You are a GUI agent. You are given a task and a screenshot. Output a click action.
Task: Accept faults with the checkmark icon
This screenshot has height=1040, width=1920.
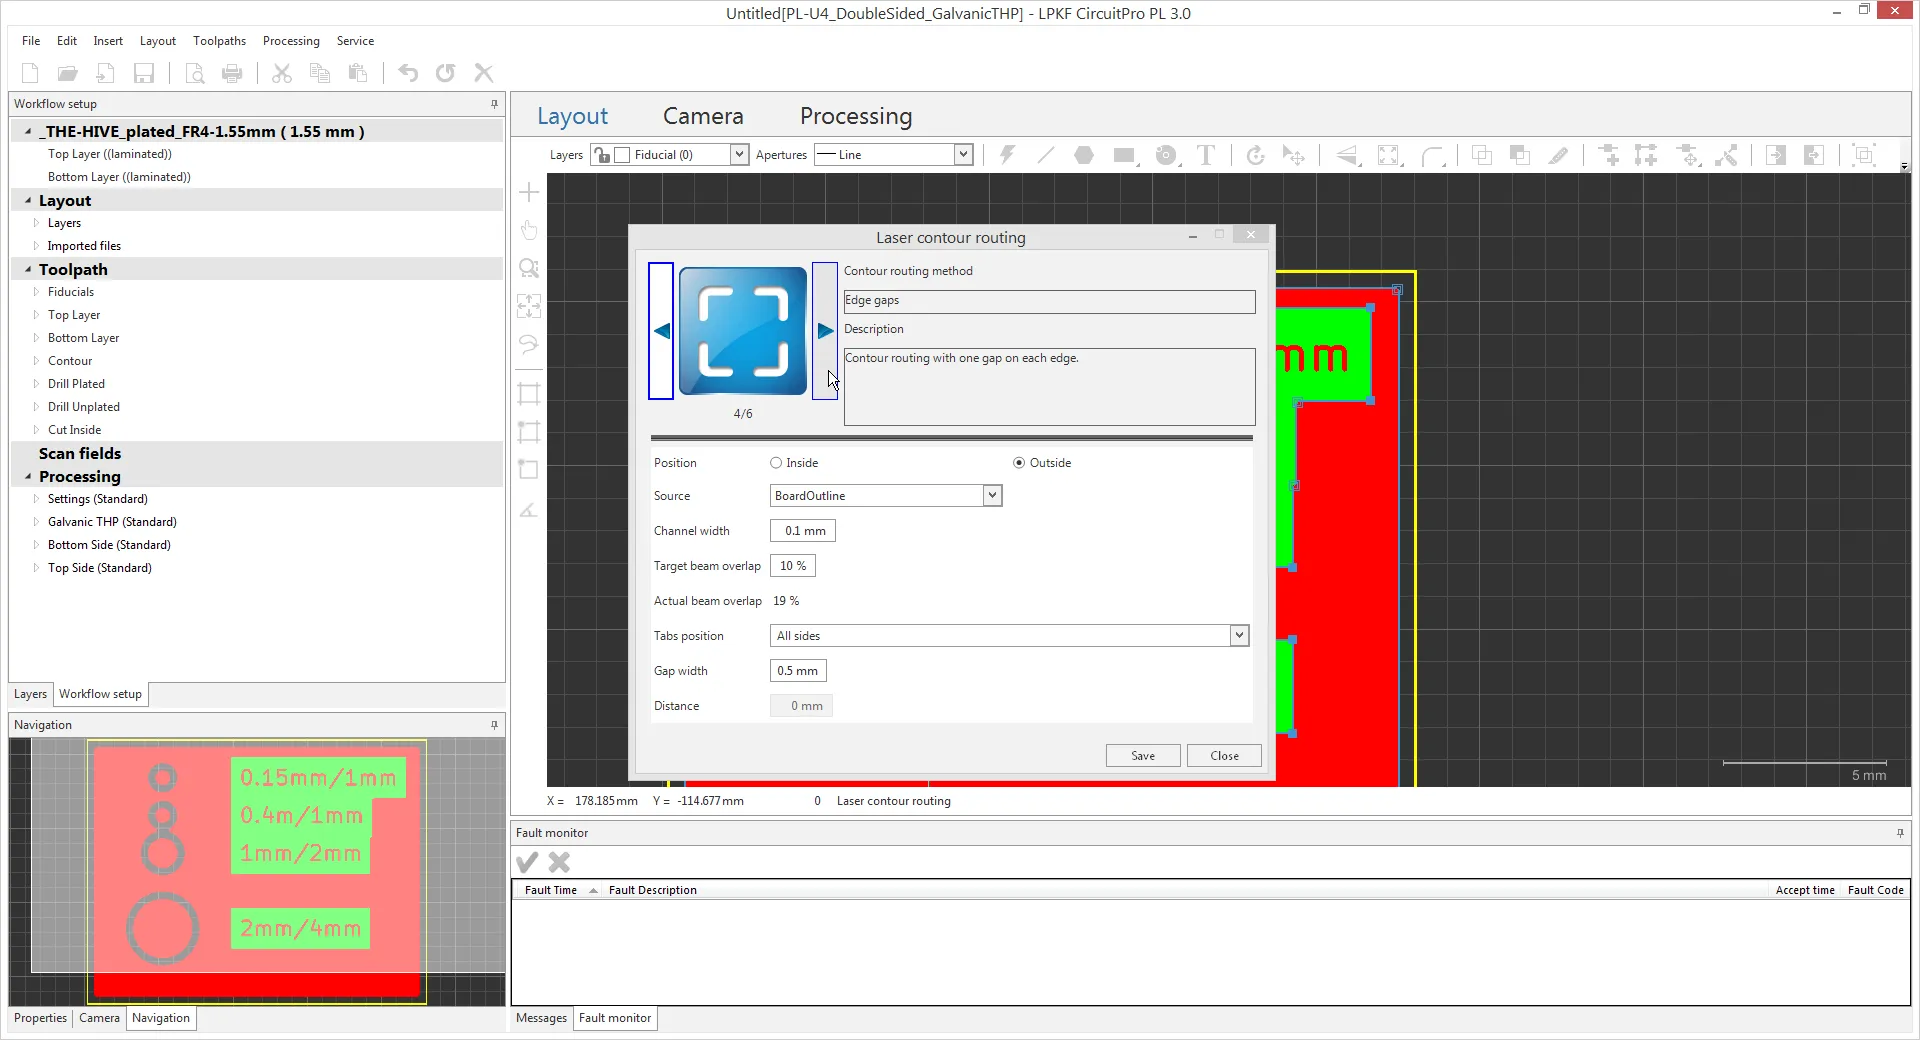pyautogui.click(x=527, y=862)
